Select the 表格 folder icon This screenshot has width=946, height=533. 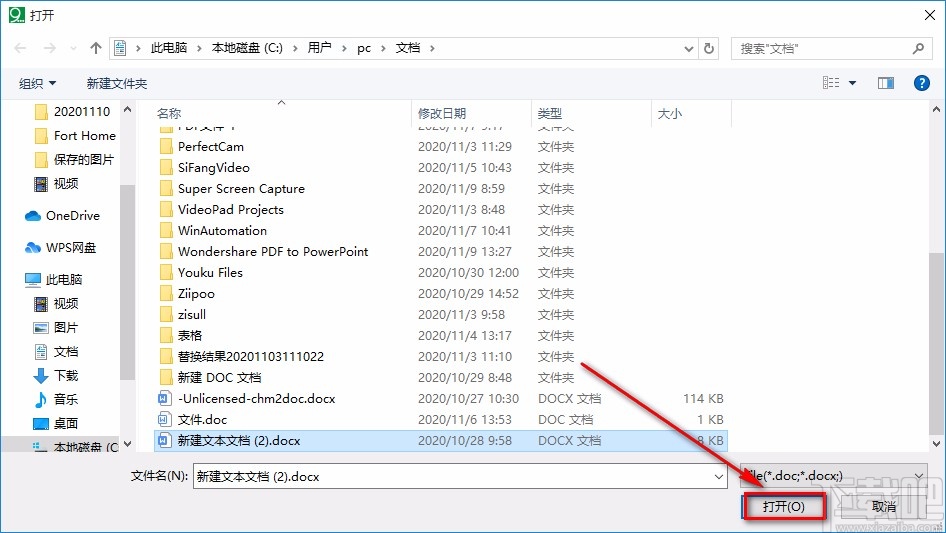click(x=166, y=336)
